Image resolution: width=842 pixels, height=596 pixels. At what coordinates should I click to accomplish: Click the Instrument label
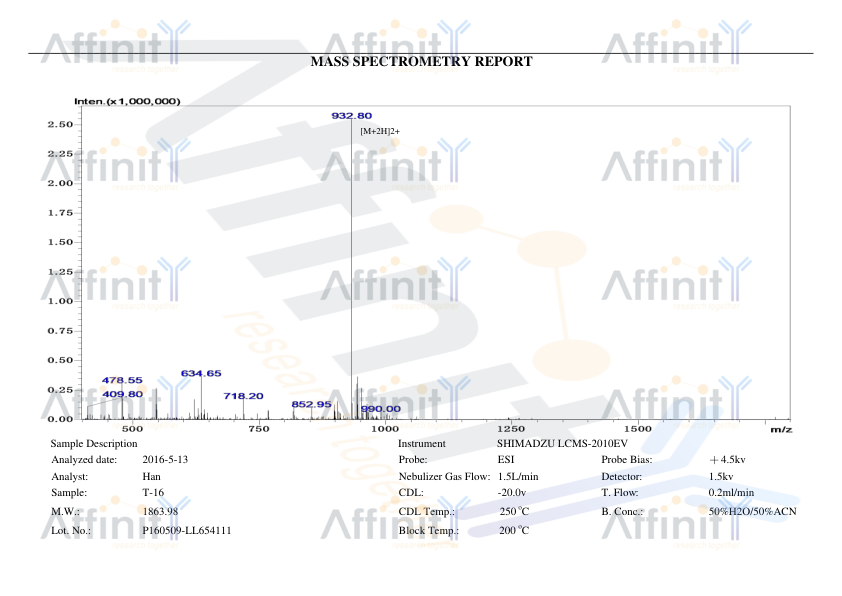(x=422, y=444)
